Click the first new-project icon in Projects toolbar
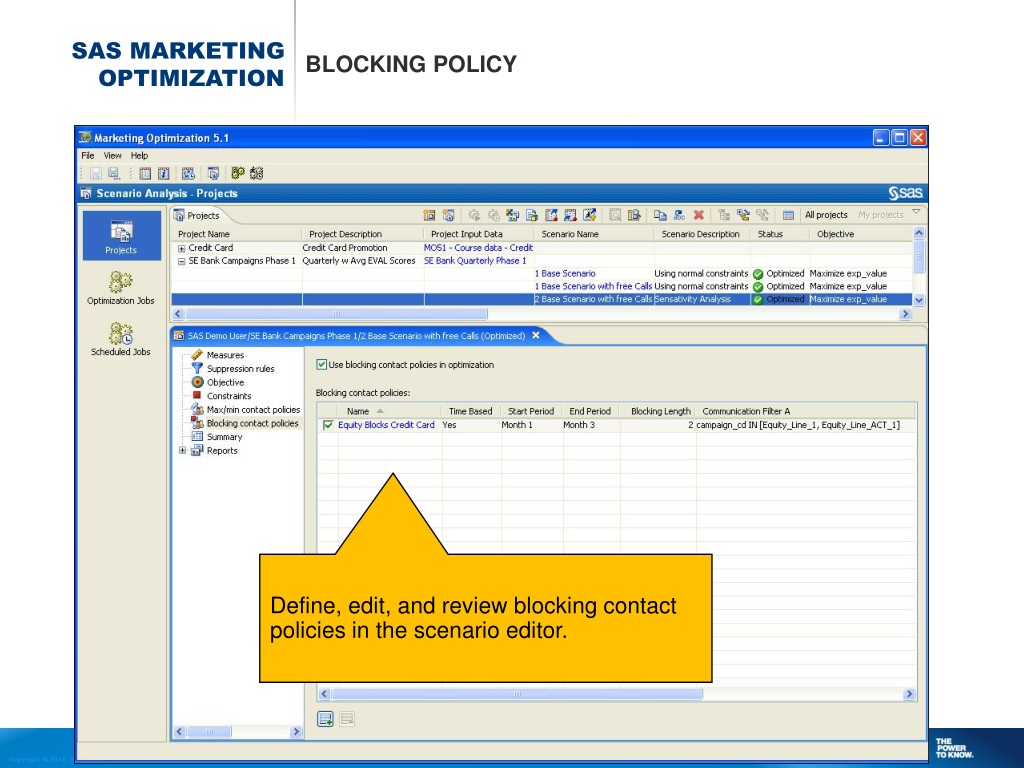 429,215
